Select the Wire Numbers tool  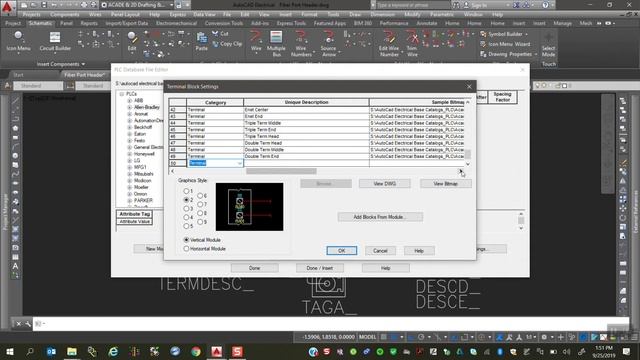coord(301,43)
